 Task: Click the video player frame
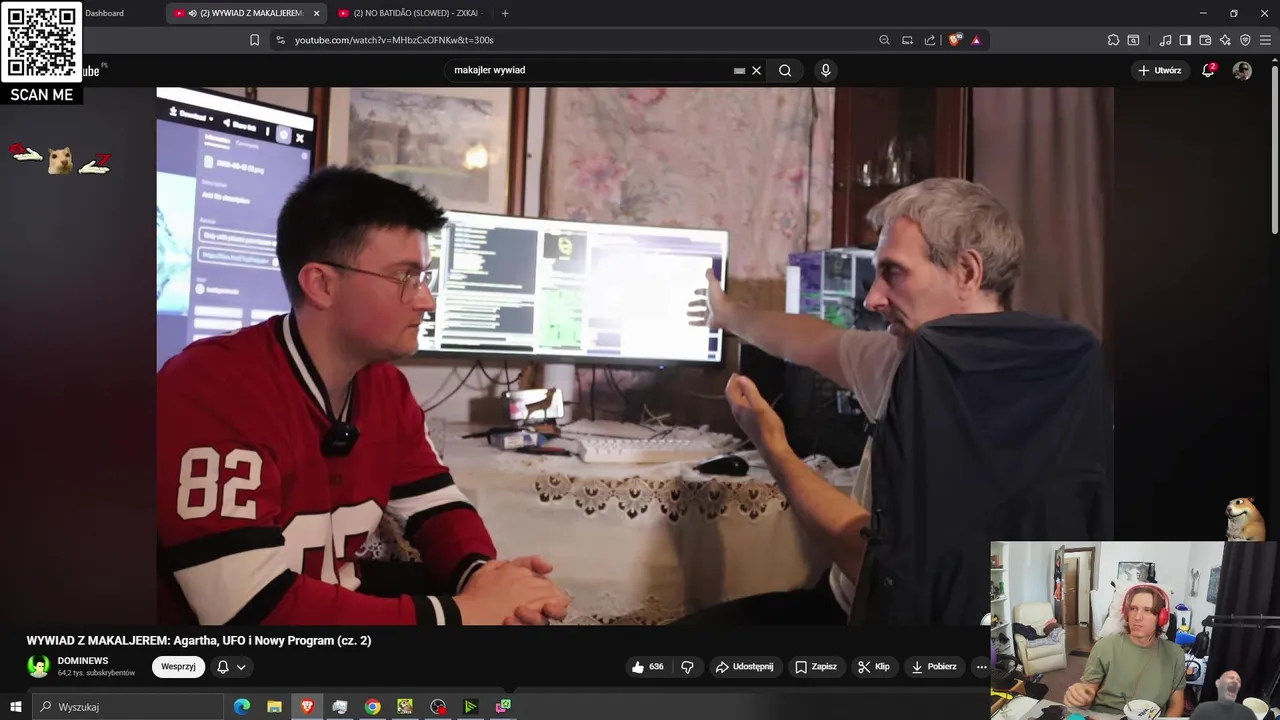[x=634, y=355]
